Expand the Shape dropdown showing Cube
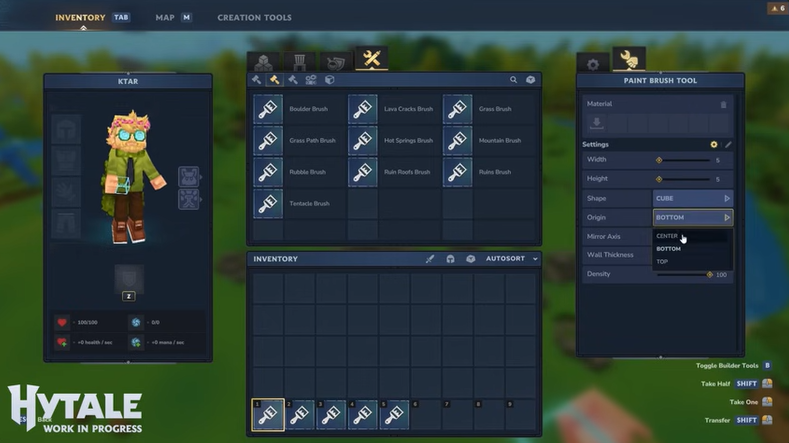This screenshot has height=443, width=789. tap(692, 198)
